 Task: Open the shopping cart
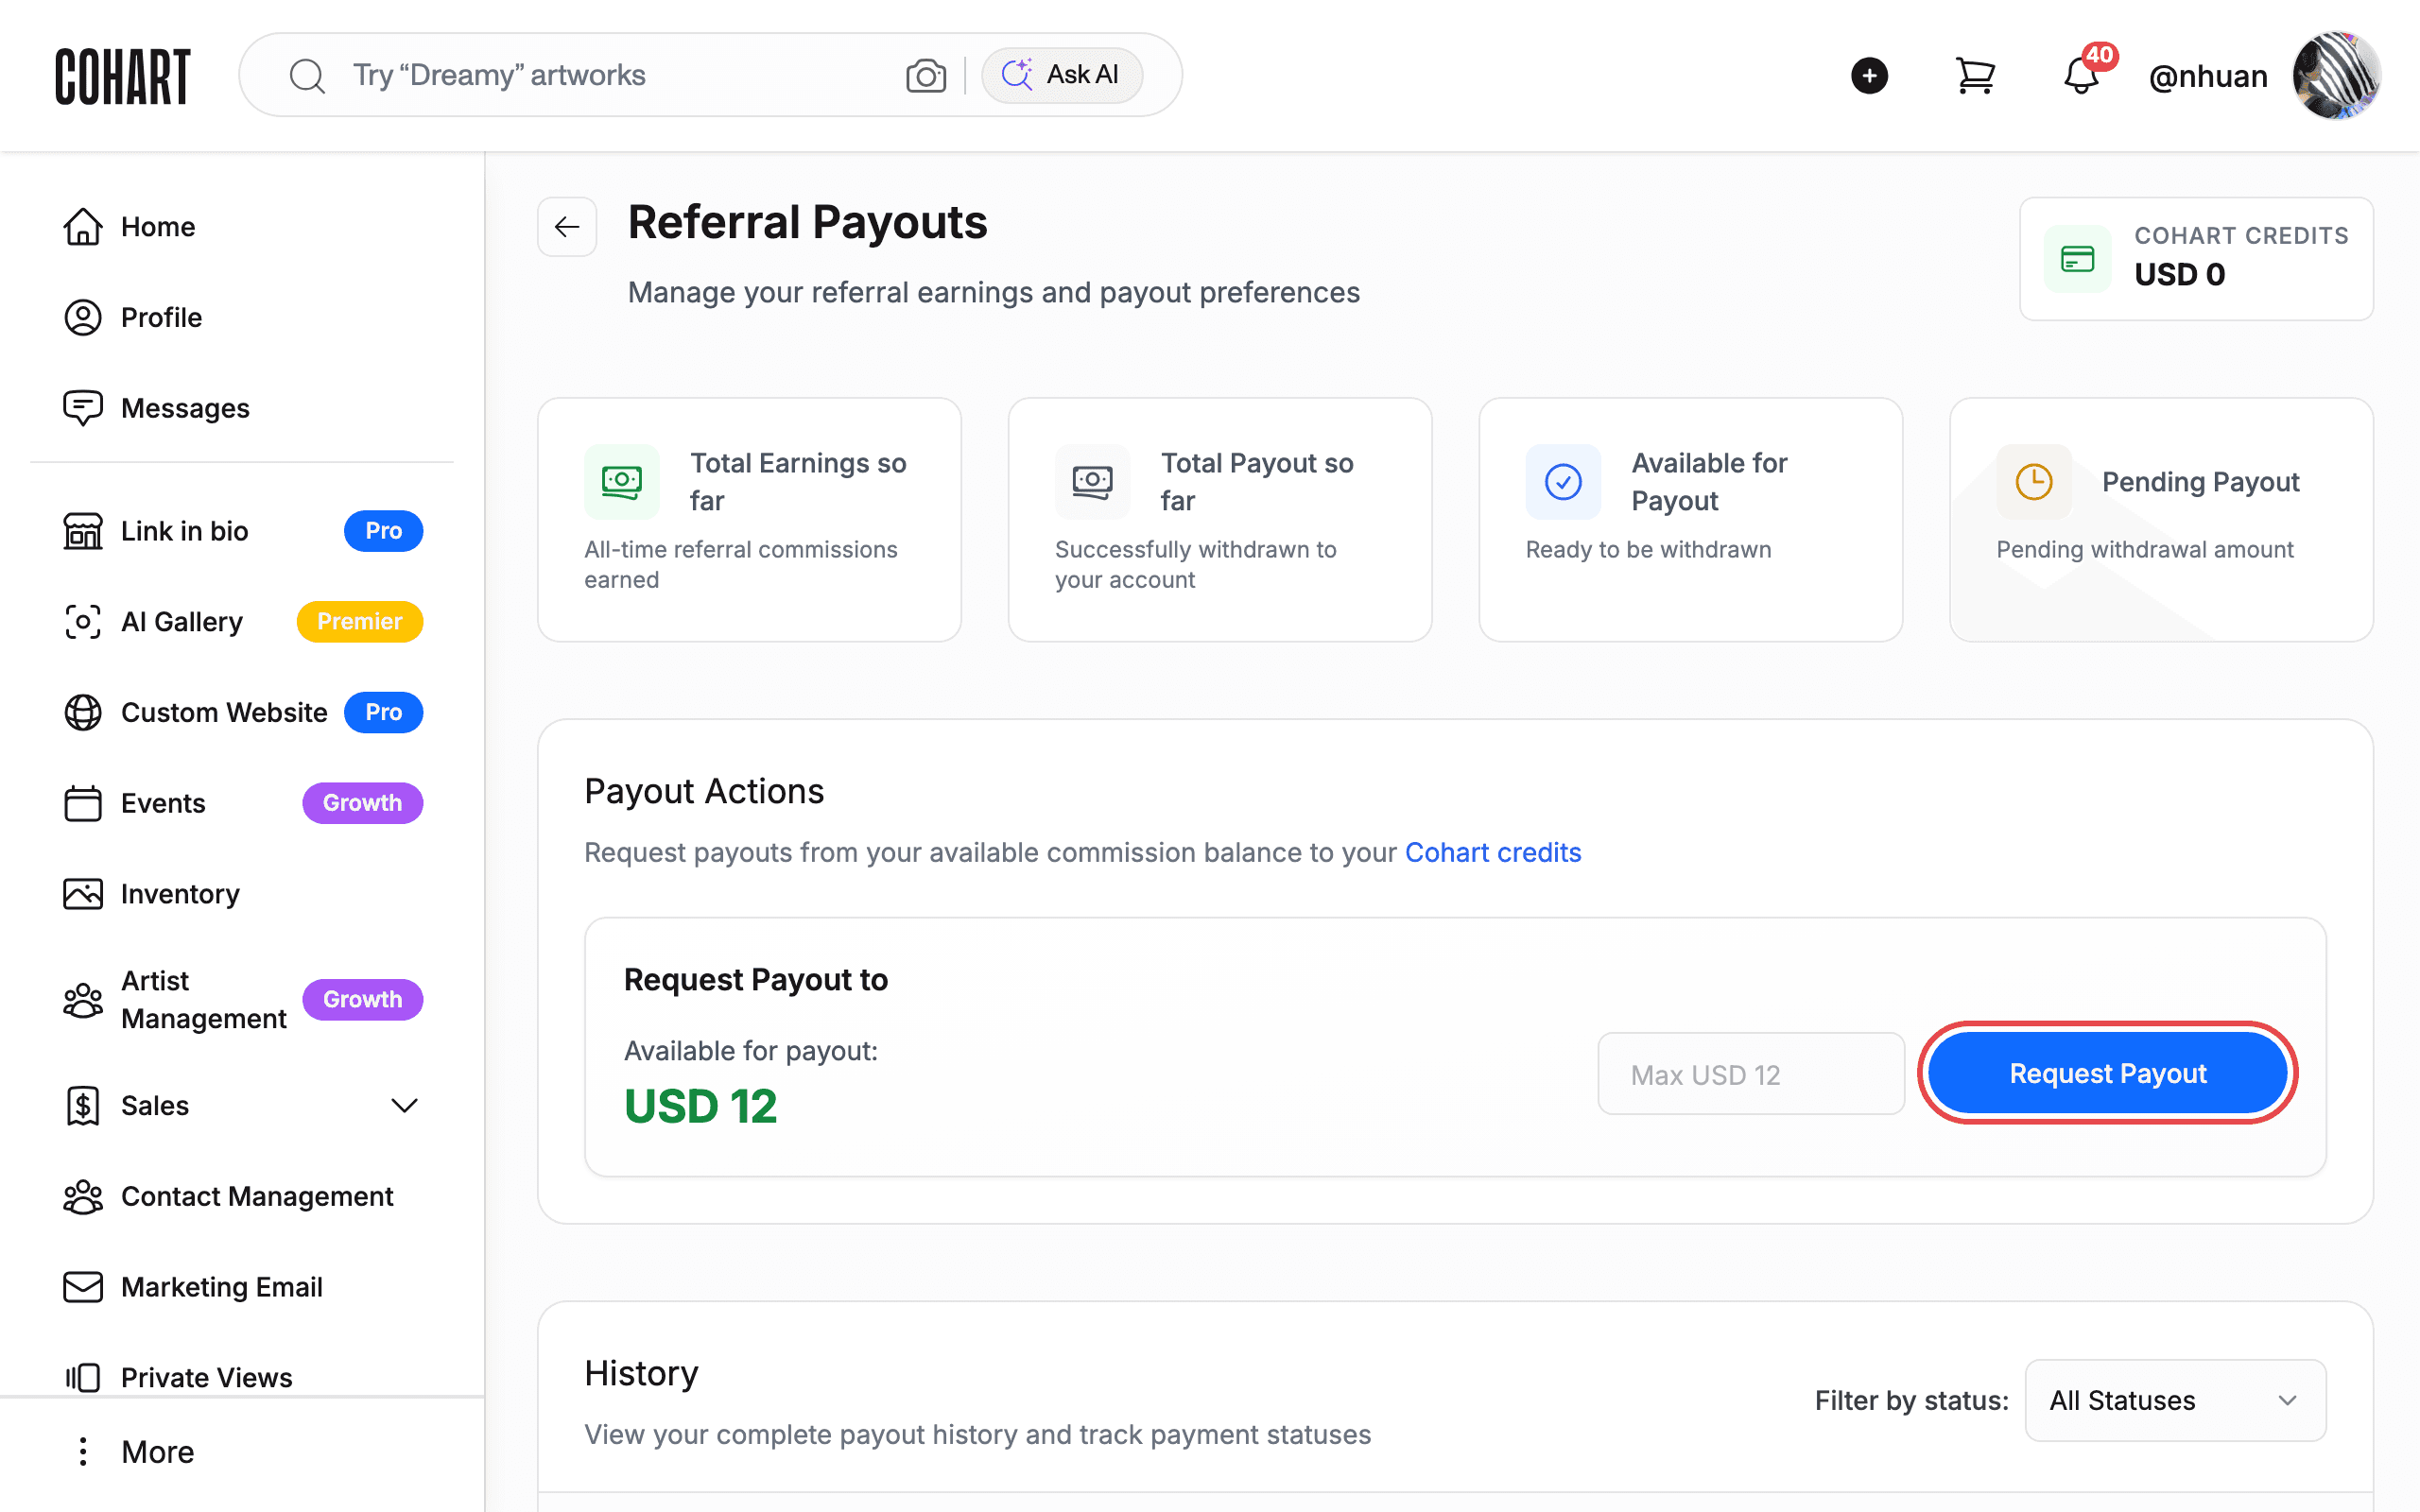pos(1975,76)
